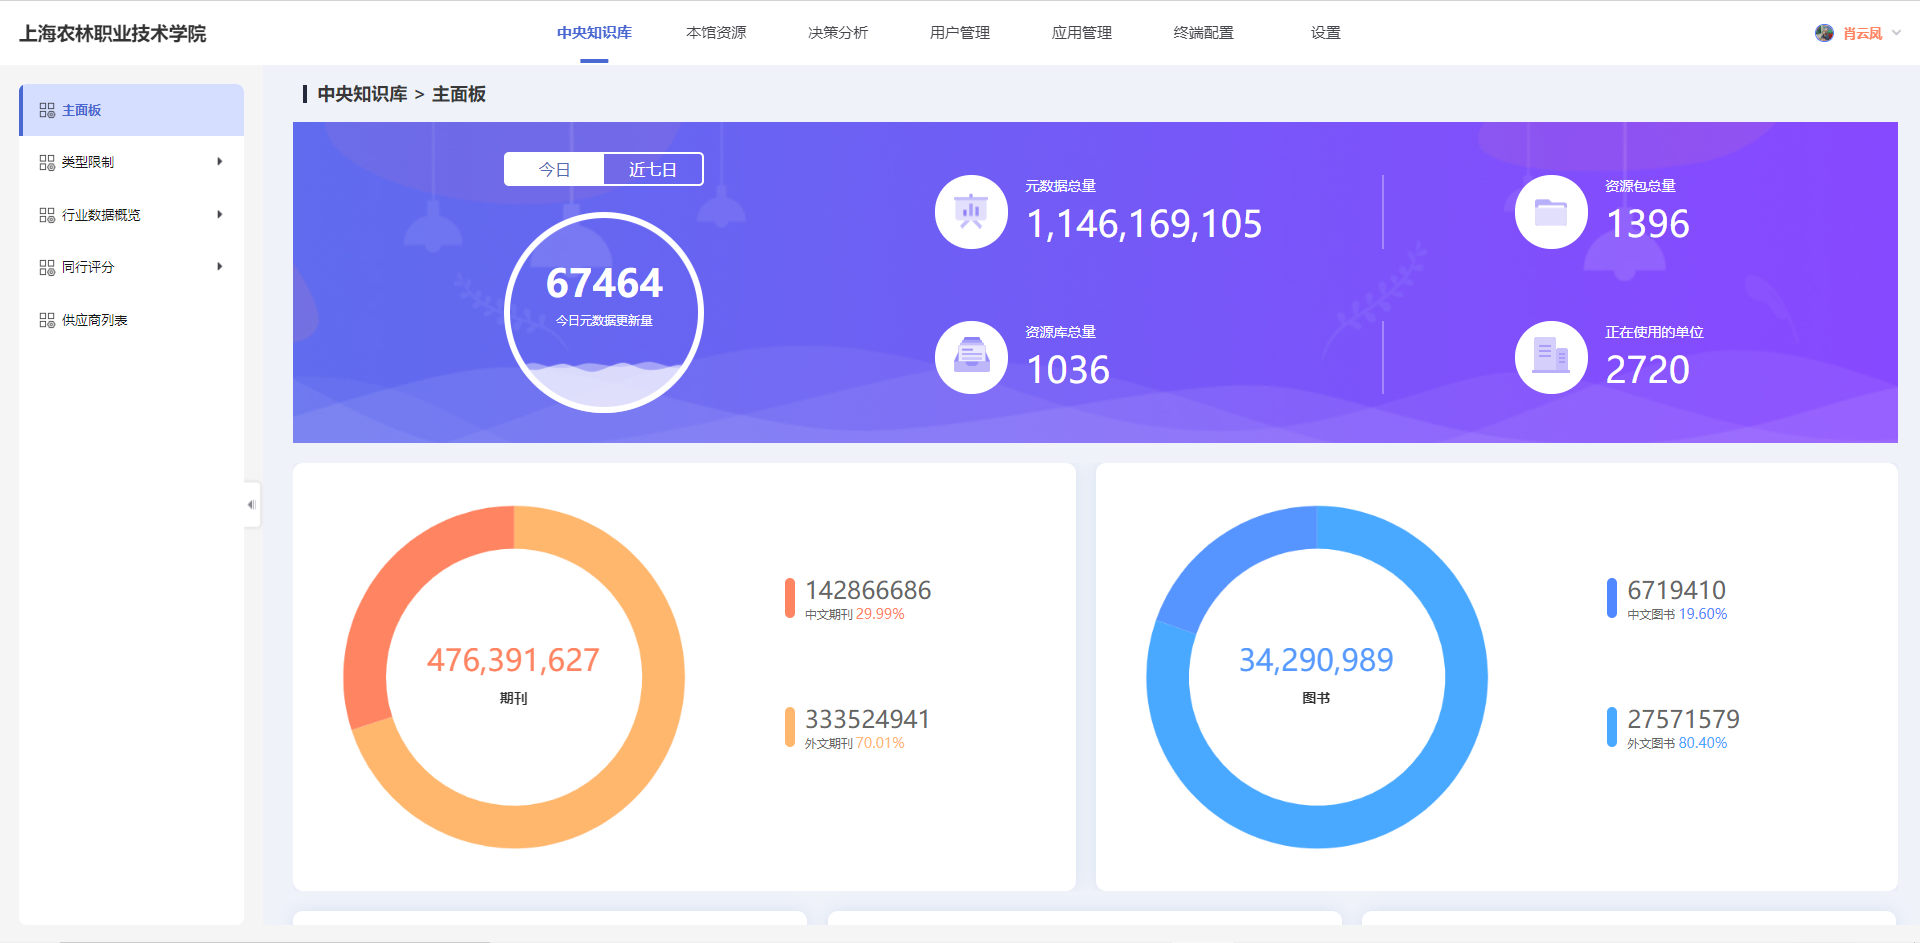Click the 333524941 foreign journal count
Image resolution: width=1920 pixels, height=943 pixels.
pyautogui.click(x=868, y=719)
